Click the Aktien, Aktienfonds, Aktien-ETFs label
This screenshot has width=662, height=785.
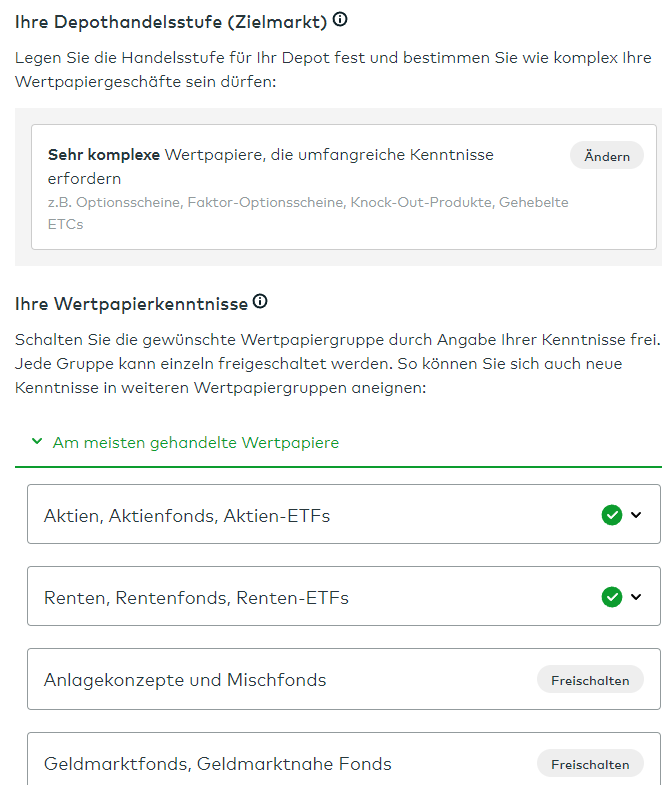point(187,516)
